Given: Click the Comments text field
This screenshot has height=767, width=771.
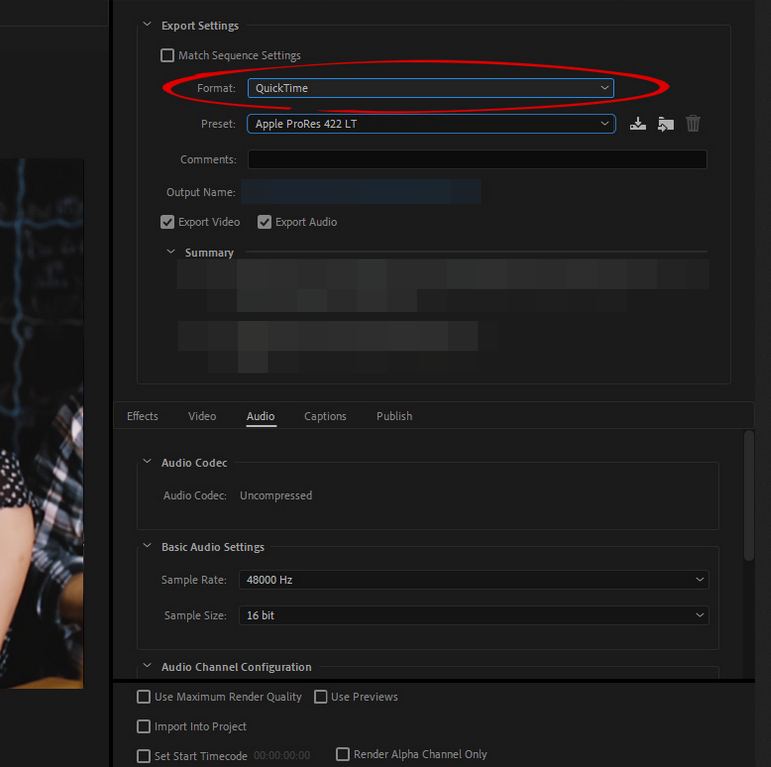Looking at the screenshot, I should tap(477, 160).
